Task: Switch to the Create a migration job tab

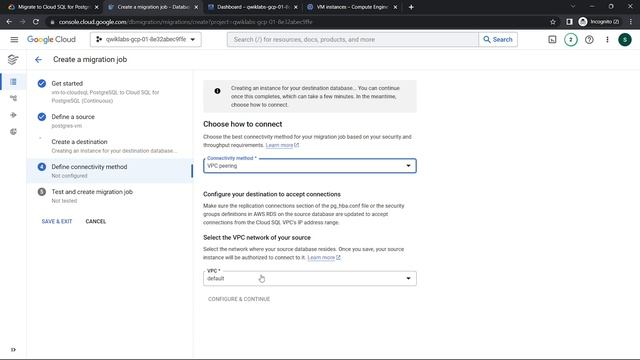Action: point(152,7)
